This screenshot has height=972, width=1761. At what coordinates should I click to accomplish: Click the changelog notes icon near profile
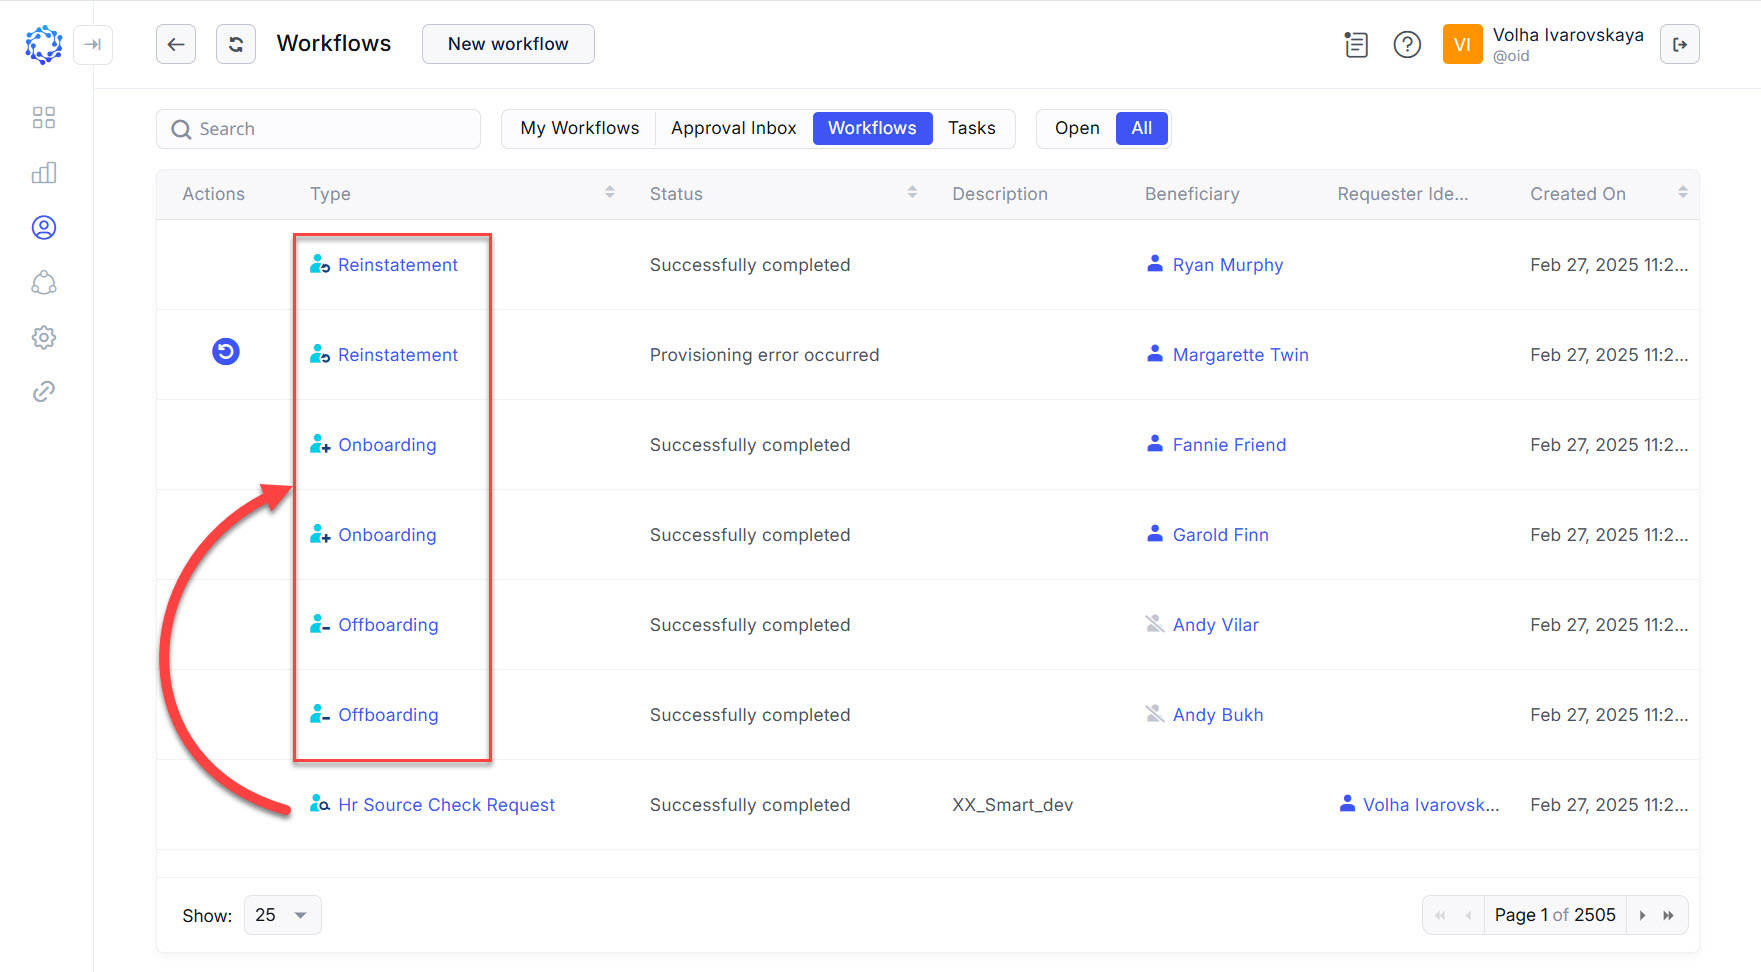click(x=1356, y=44)
